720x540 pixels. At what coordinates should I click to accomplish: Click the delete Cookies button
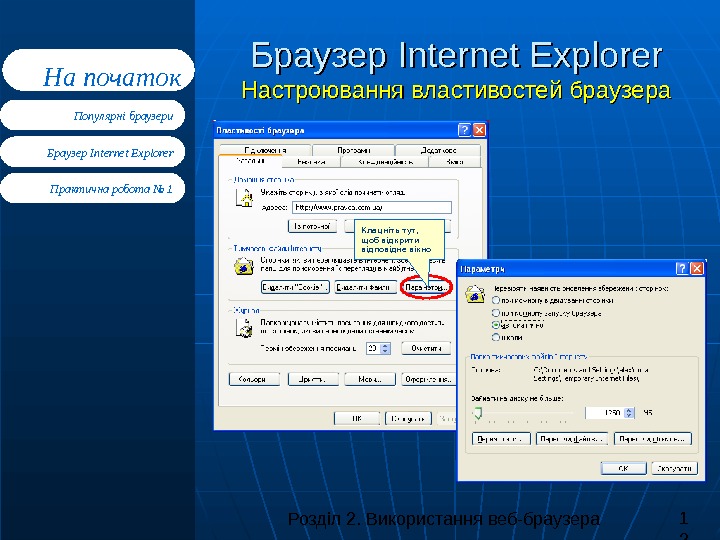[295, 287]
